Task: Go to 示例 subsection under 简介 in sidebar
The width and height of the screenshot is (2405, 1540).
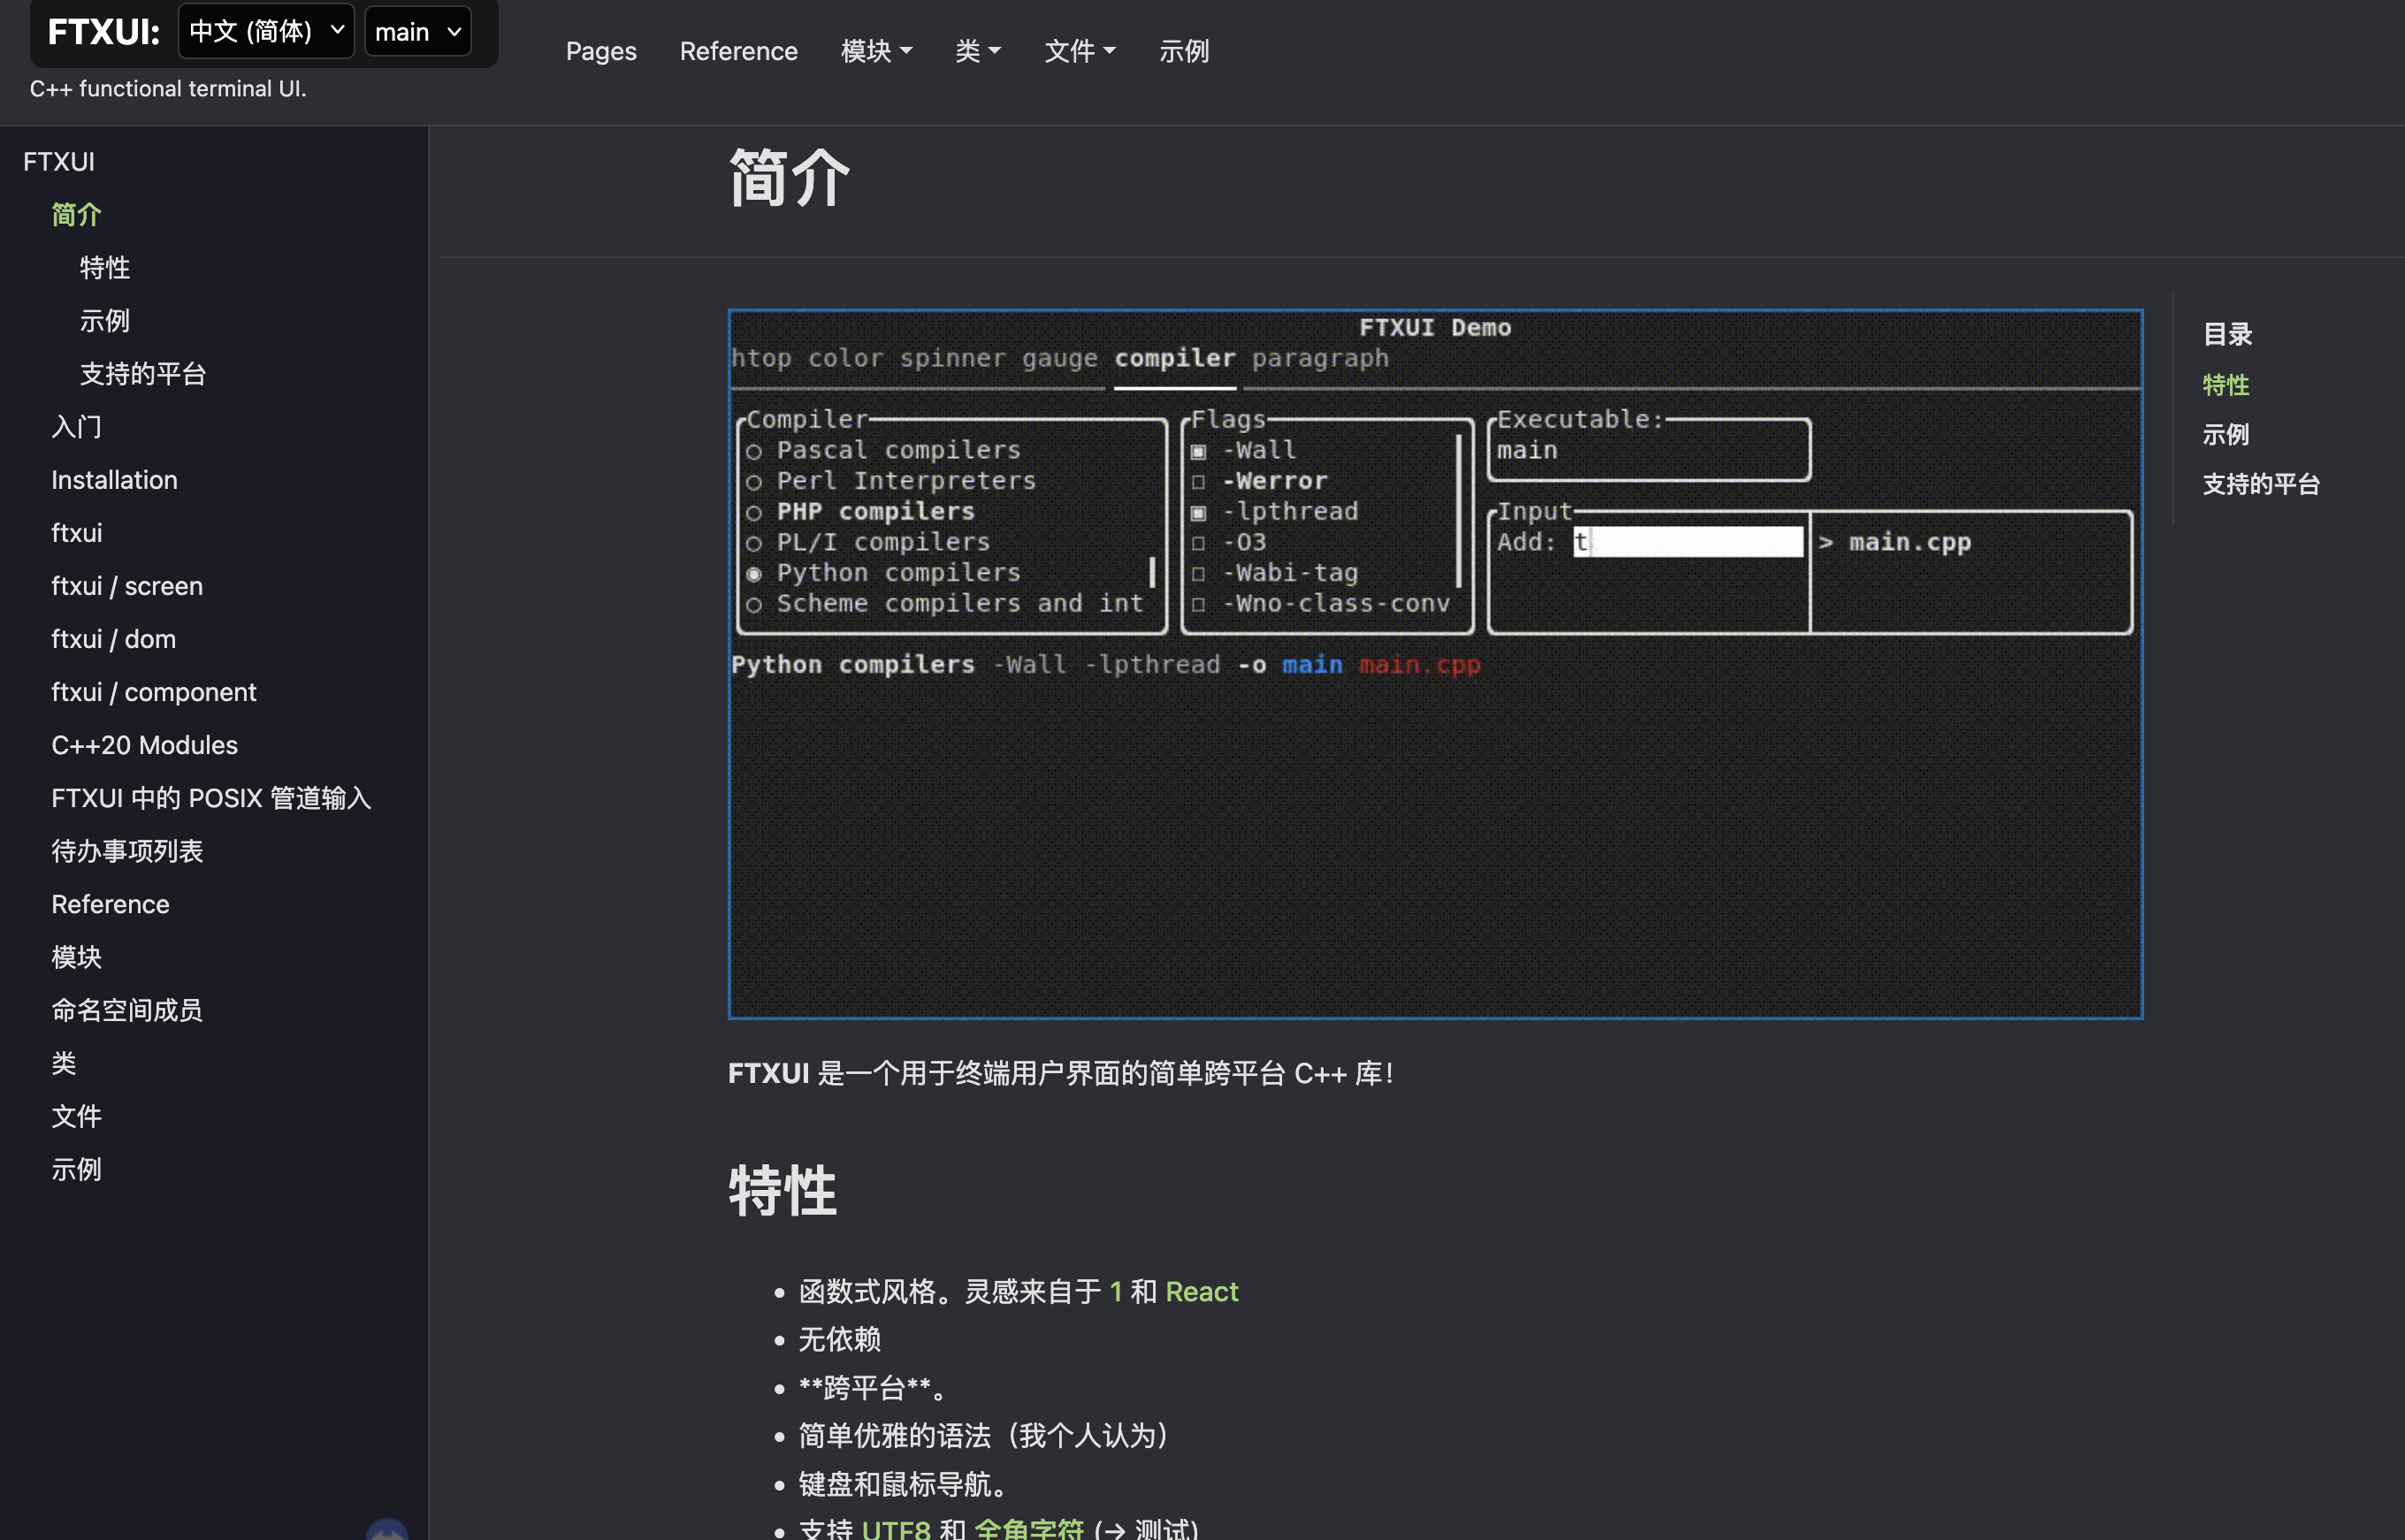Action: click(105, 321)
